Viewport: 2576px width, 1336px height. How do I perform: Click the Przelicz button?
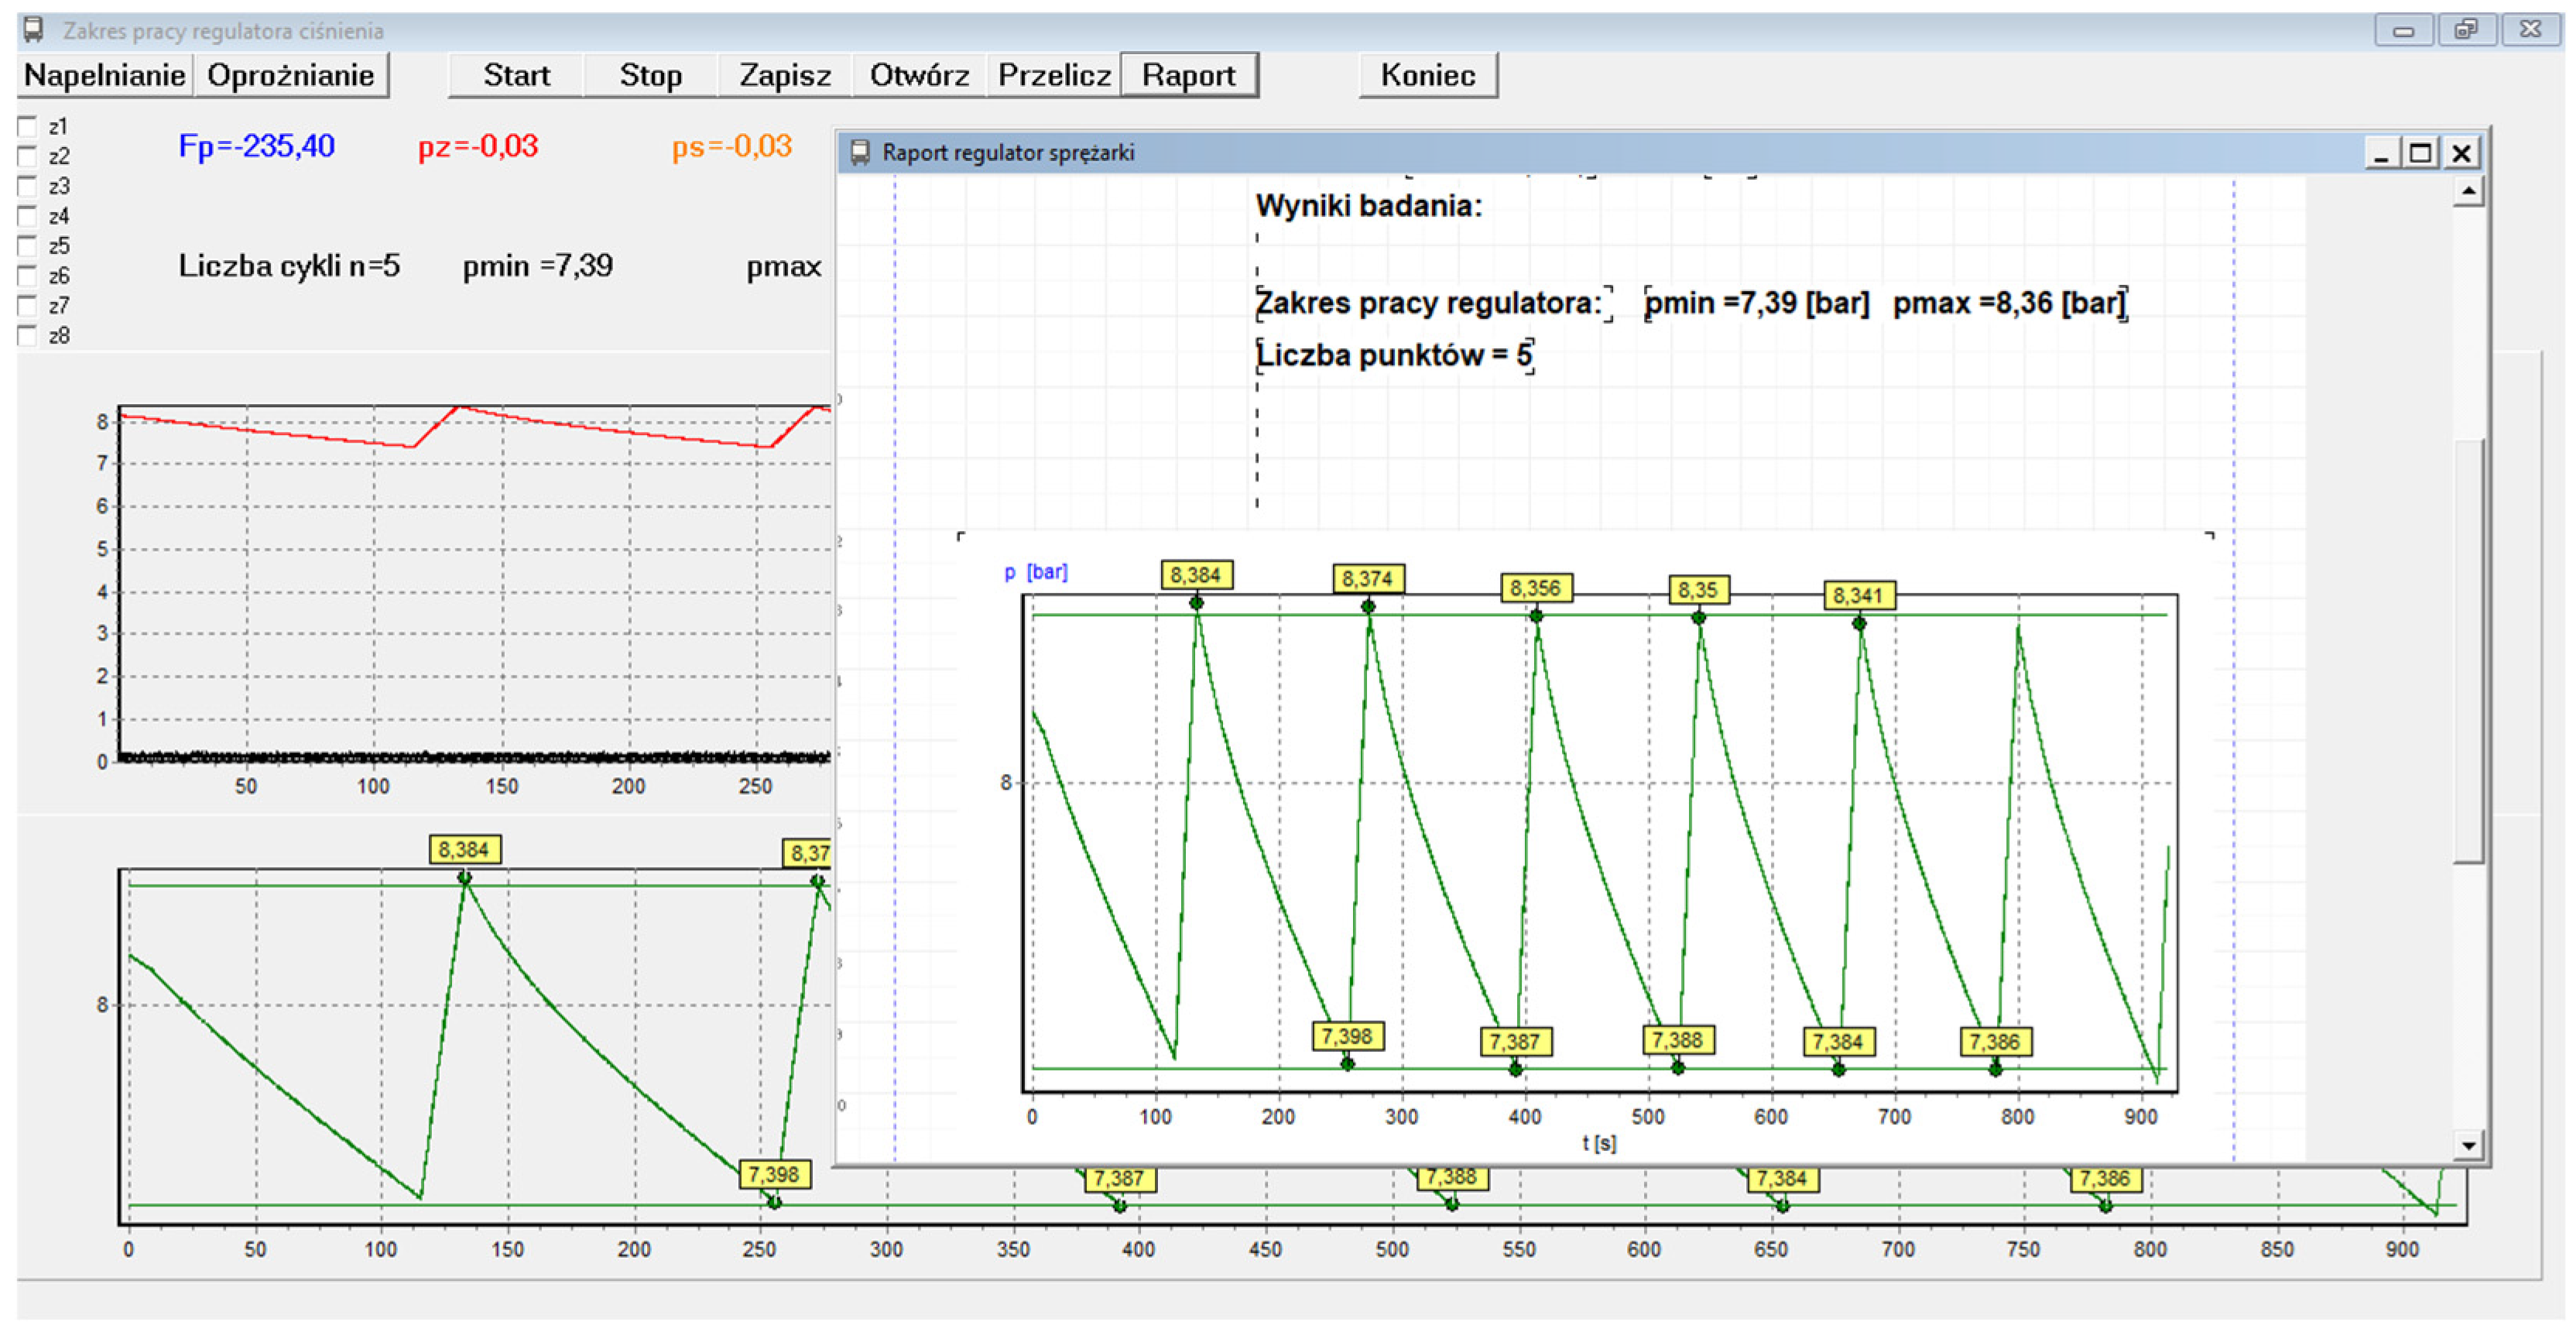pyautogui.click(x=1054, y=75)
